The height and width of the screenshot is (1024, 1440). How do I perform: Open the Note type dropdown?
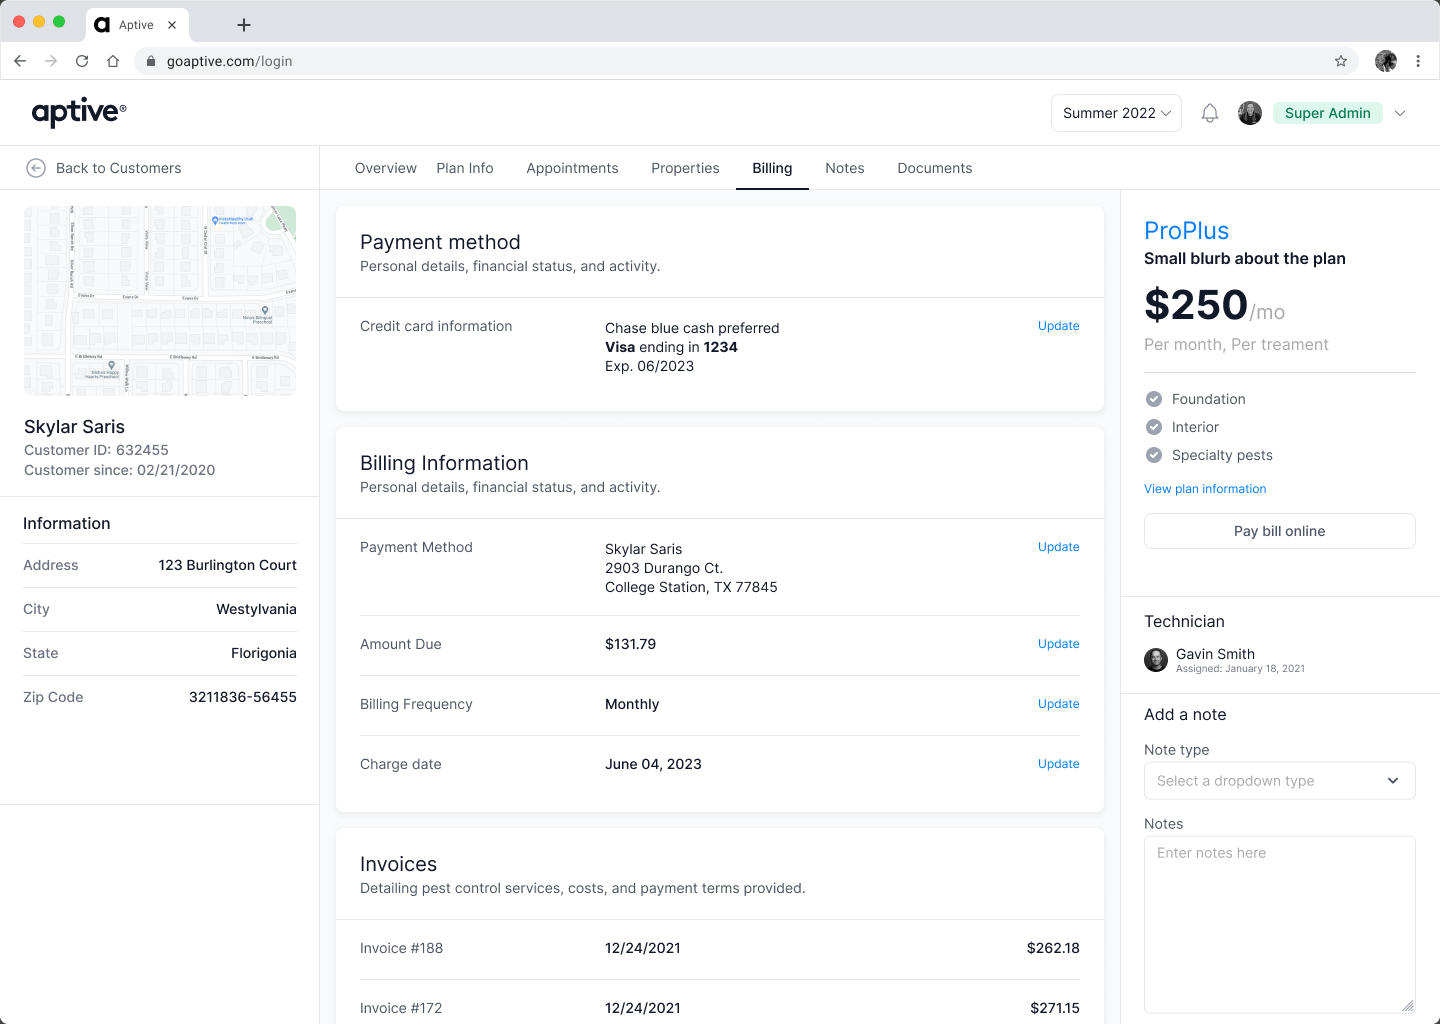click(1280, 781)
